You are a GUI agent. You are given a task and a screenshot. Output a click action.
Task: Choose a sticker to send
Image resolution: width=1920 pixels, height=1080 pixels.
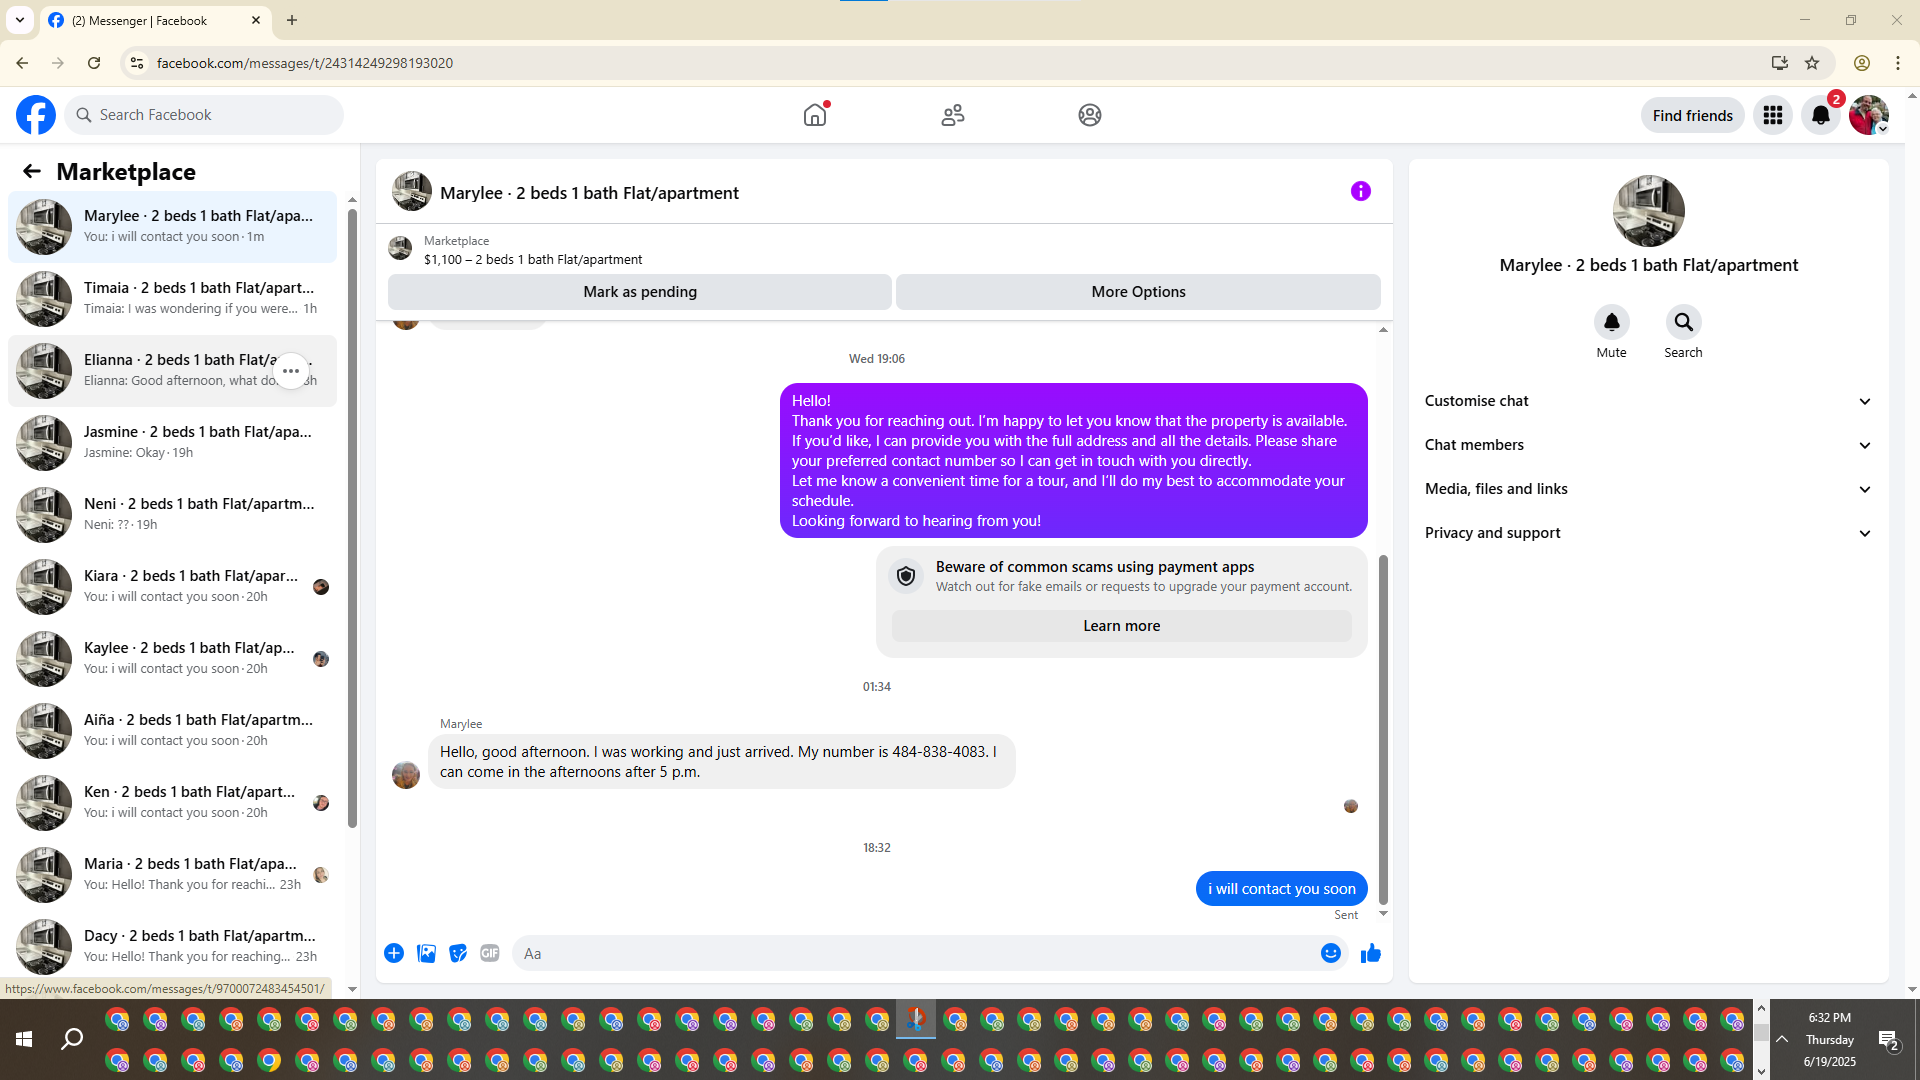pos(458,953)
